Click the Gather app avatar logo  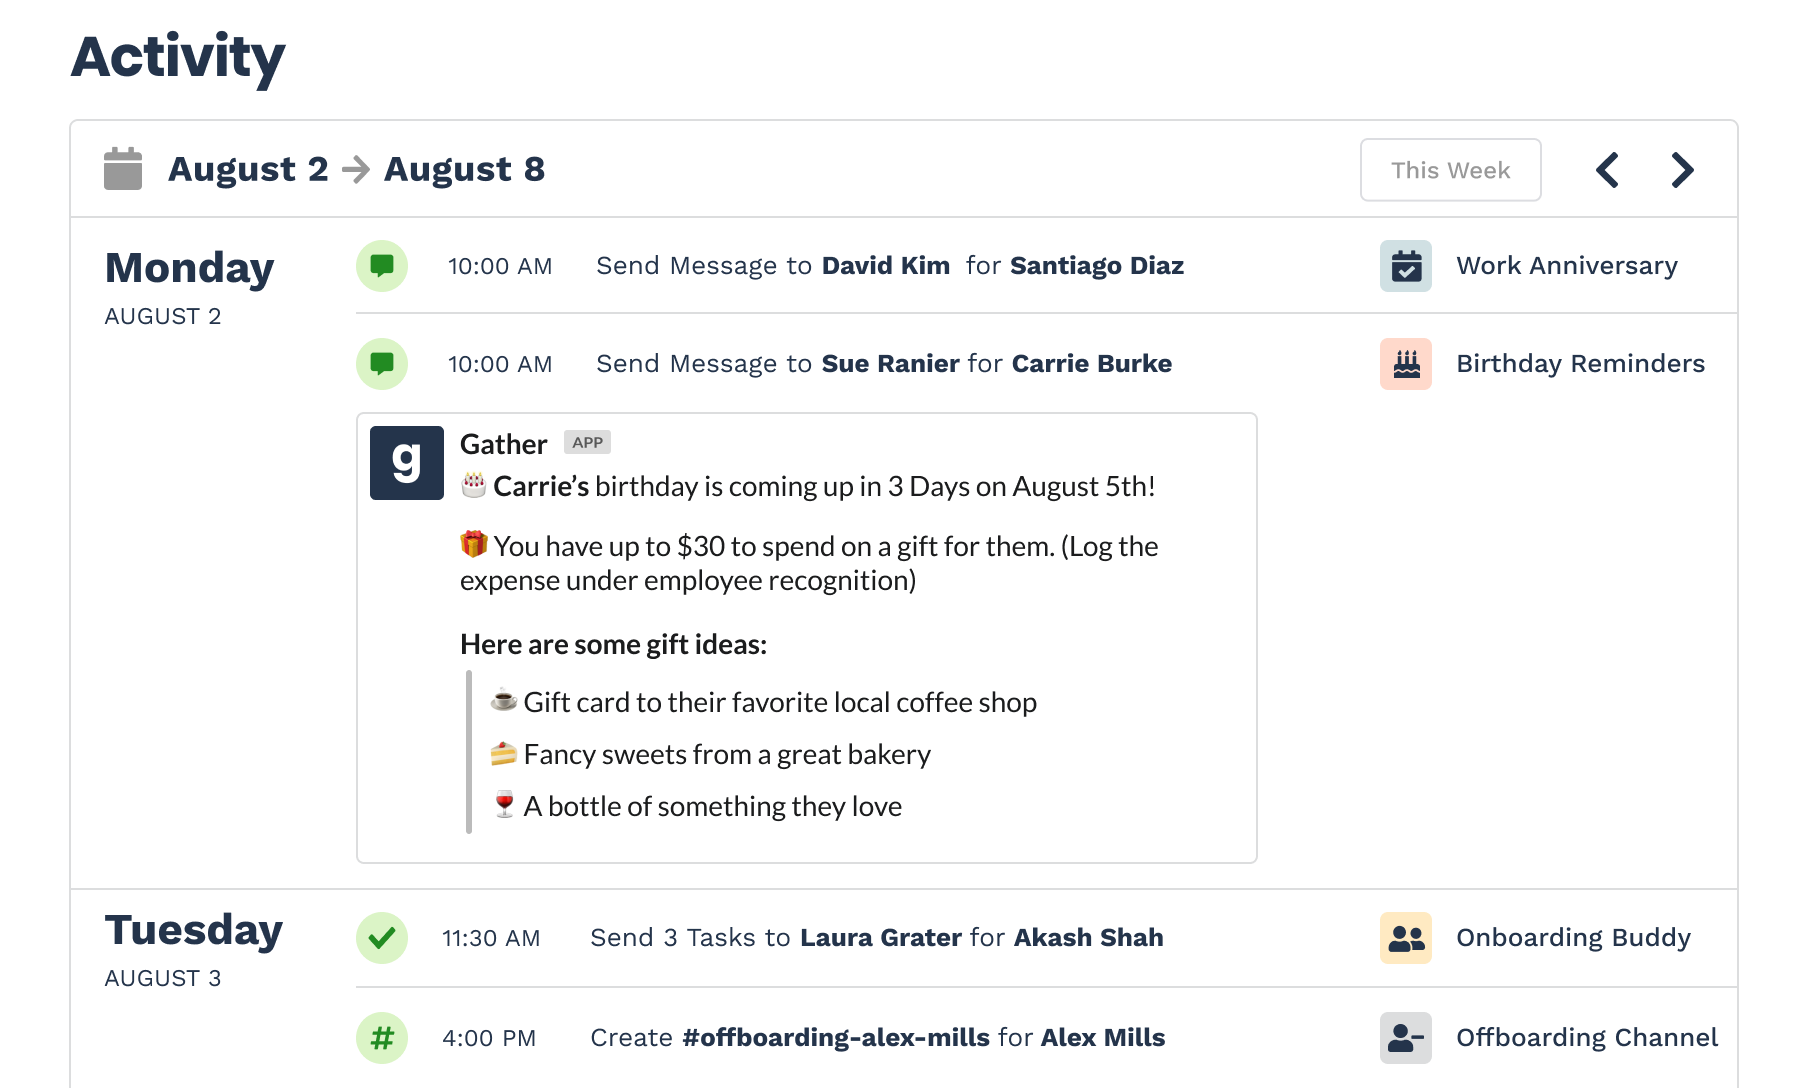pyautogui.click(x=407, y=463)
